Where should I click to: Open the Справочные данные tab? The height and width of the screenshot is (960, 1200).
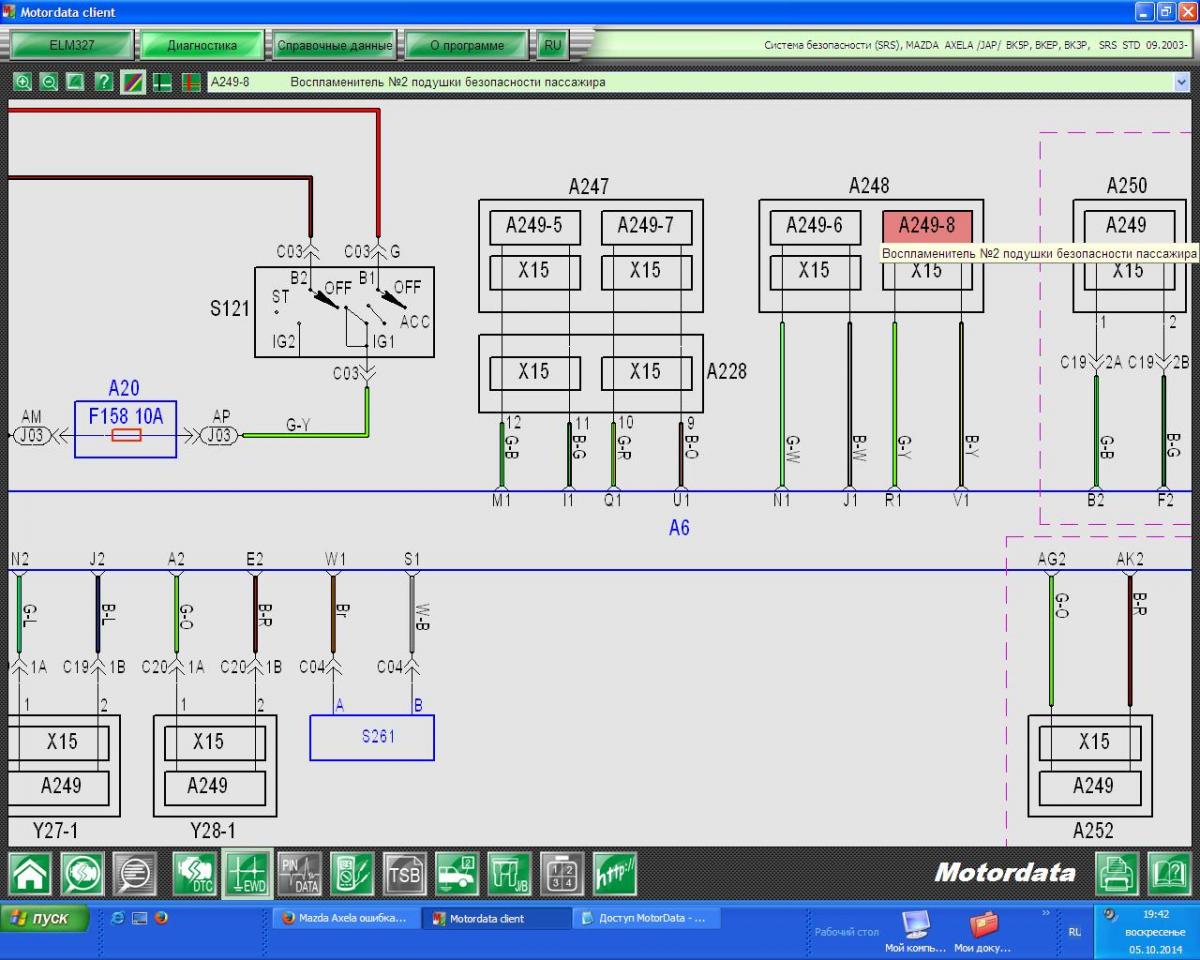(334, 45)
